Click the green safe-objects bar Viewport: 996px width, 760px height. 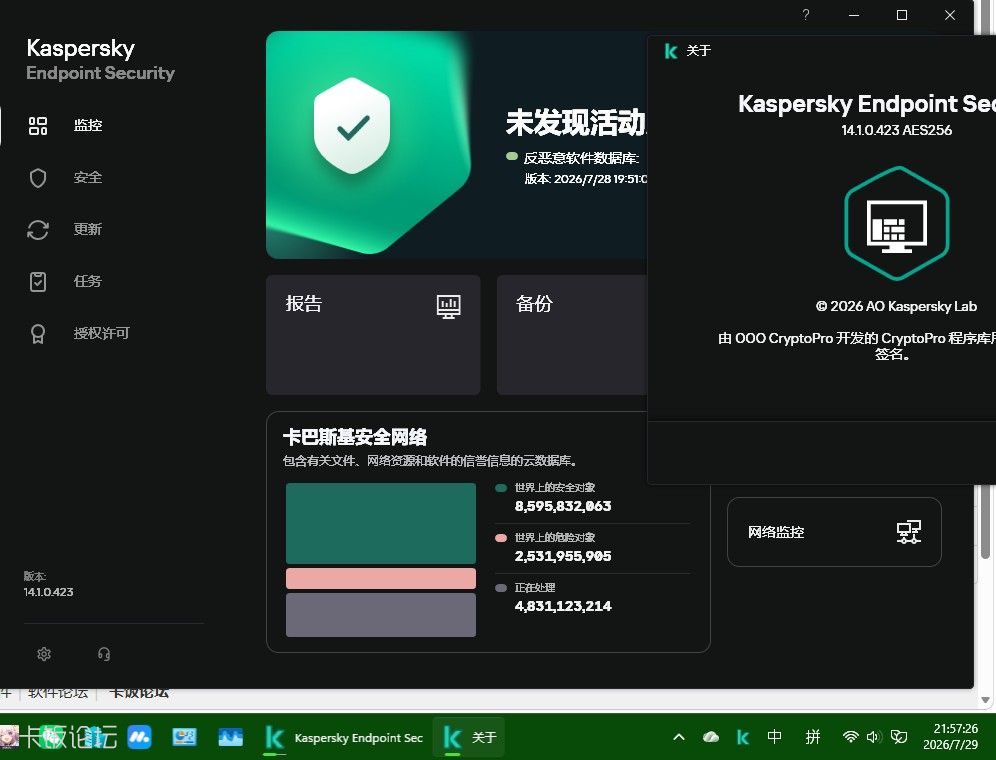coord(380,523)
